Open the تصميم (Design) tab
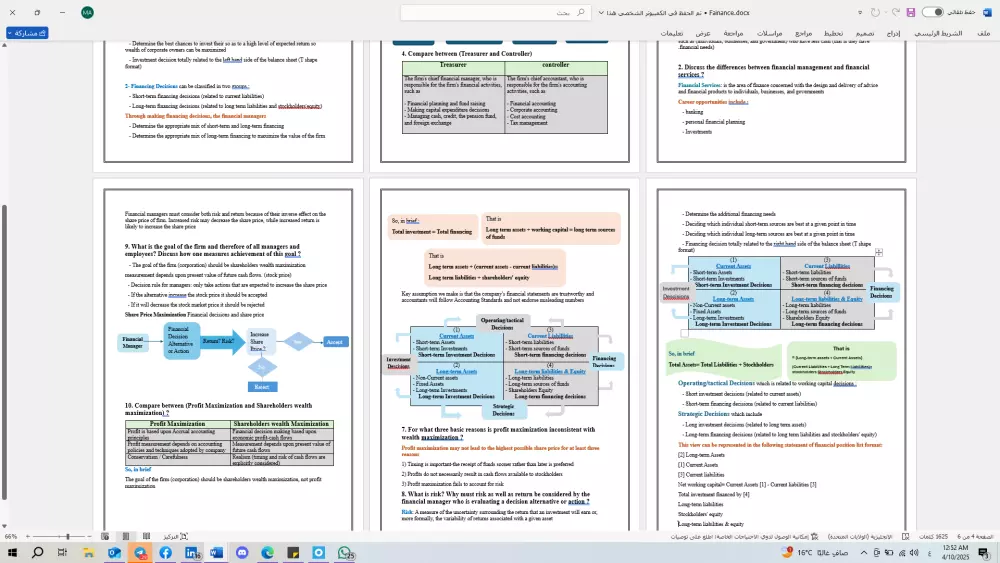 pyautogui.click(x=865, y=33)
